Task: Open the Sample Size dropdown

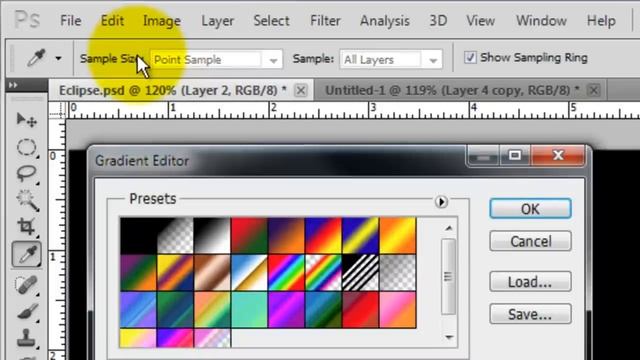Action: click(x=216, y=60)
